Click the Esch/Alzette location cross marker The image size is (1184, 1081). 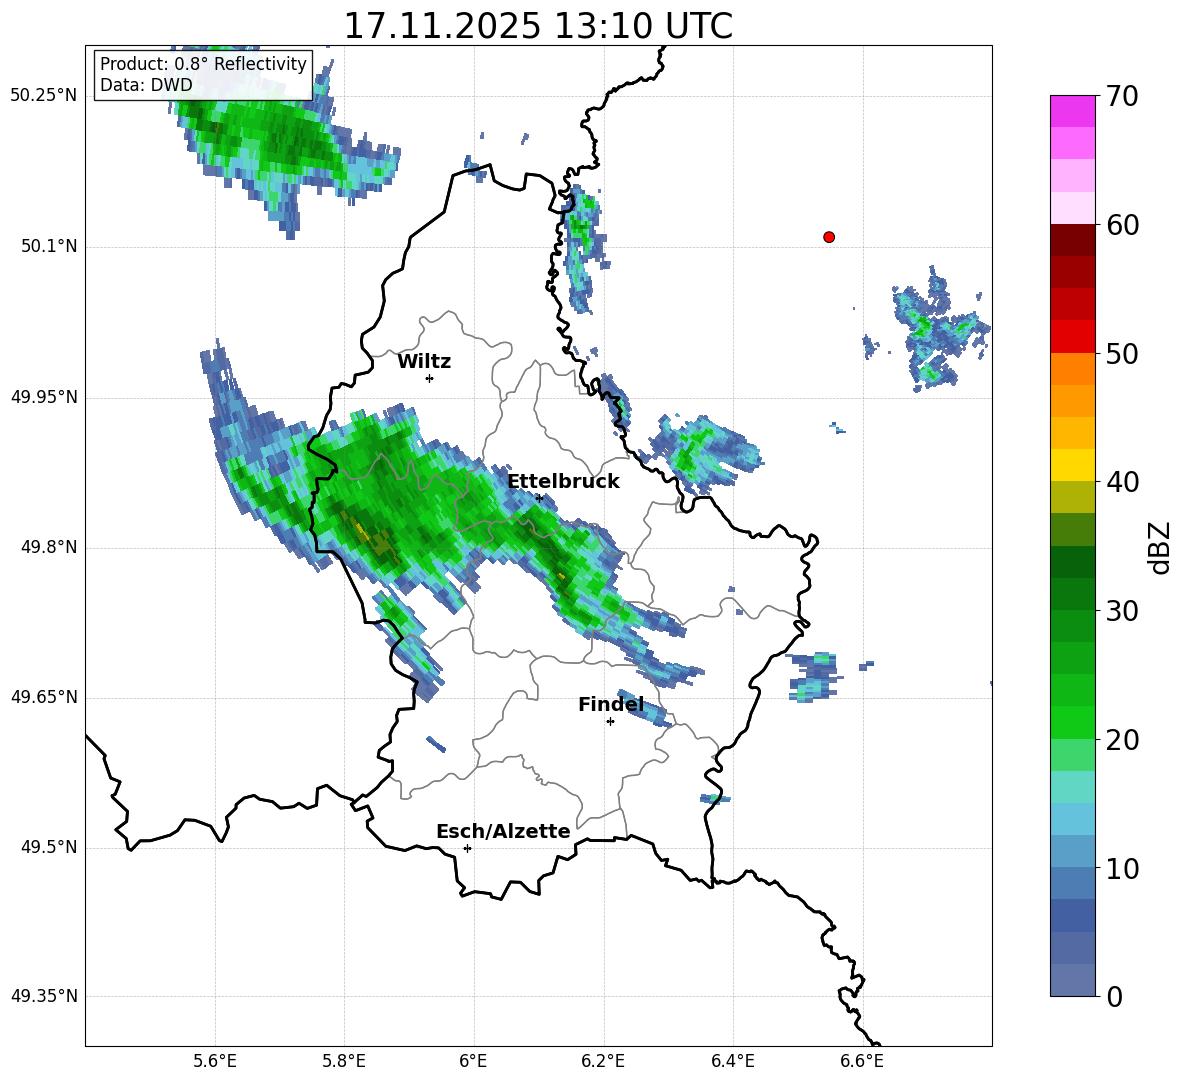(x=467, y=848)
